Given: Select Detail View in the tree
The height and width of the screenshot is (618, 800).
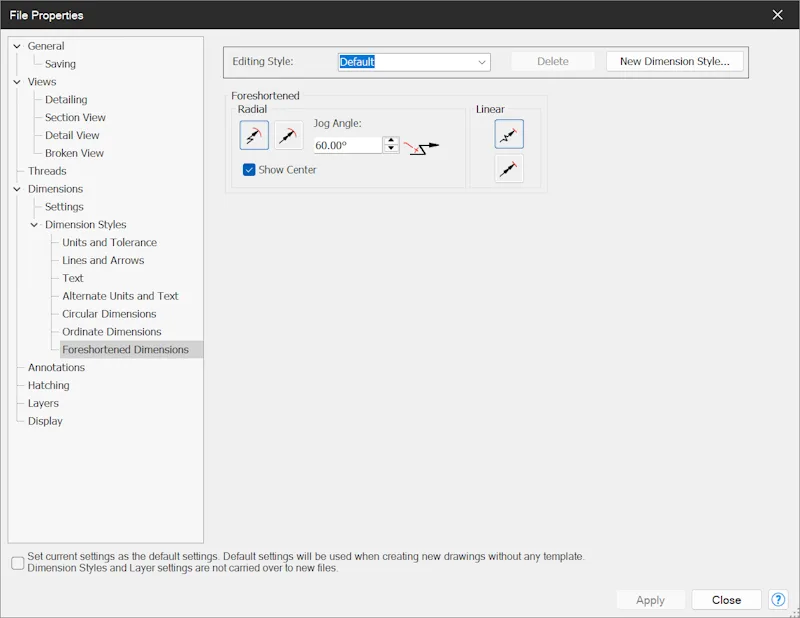Looking at the screenshot, I should [x=72, y=135].
